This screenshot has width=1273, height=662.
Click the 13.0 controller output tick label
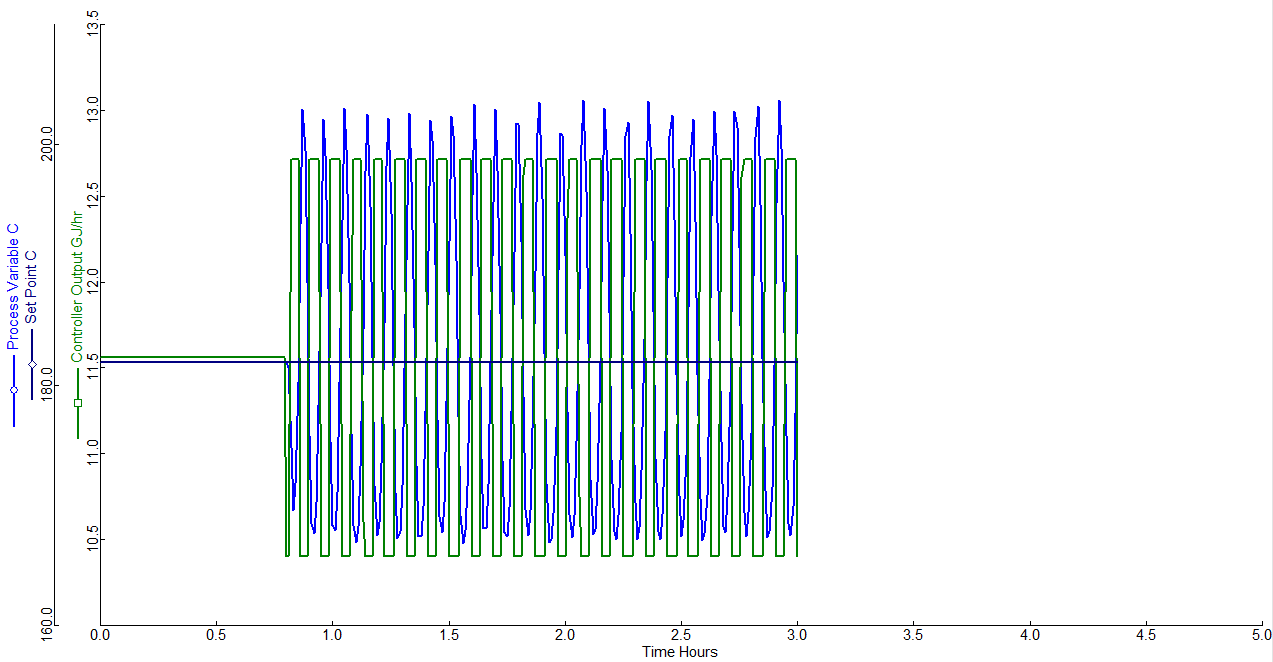coord(93,108)
